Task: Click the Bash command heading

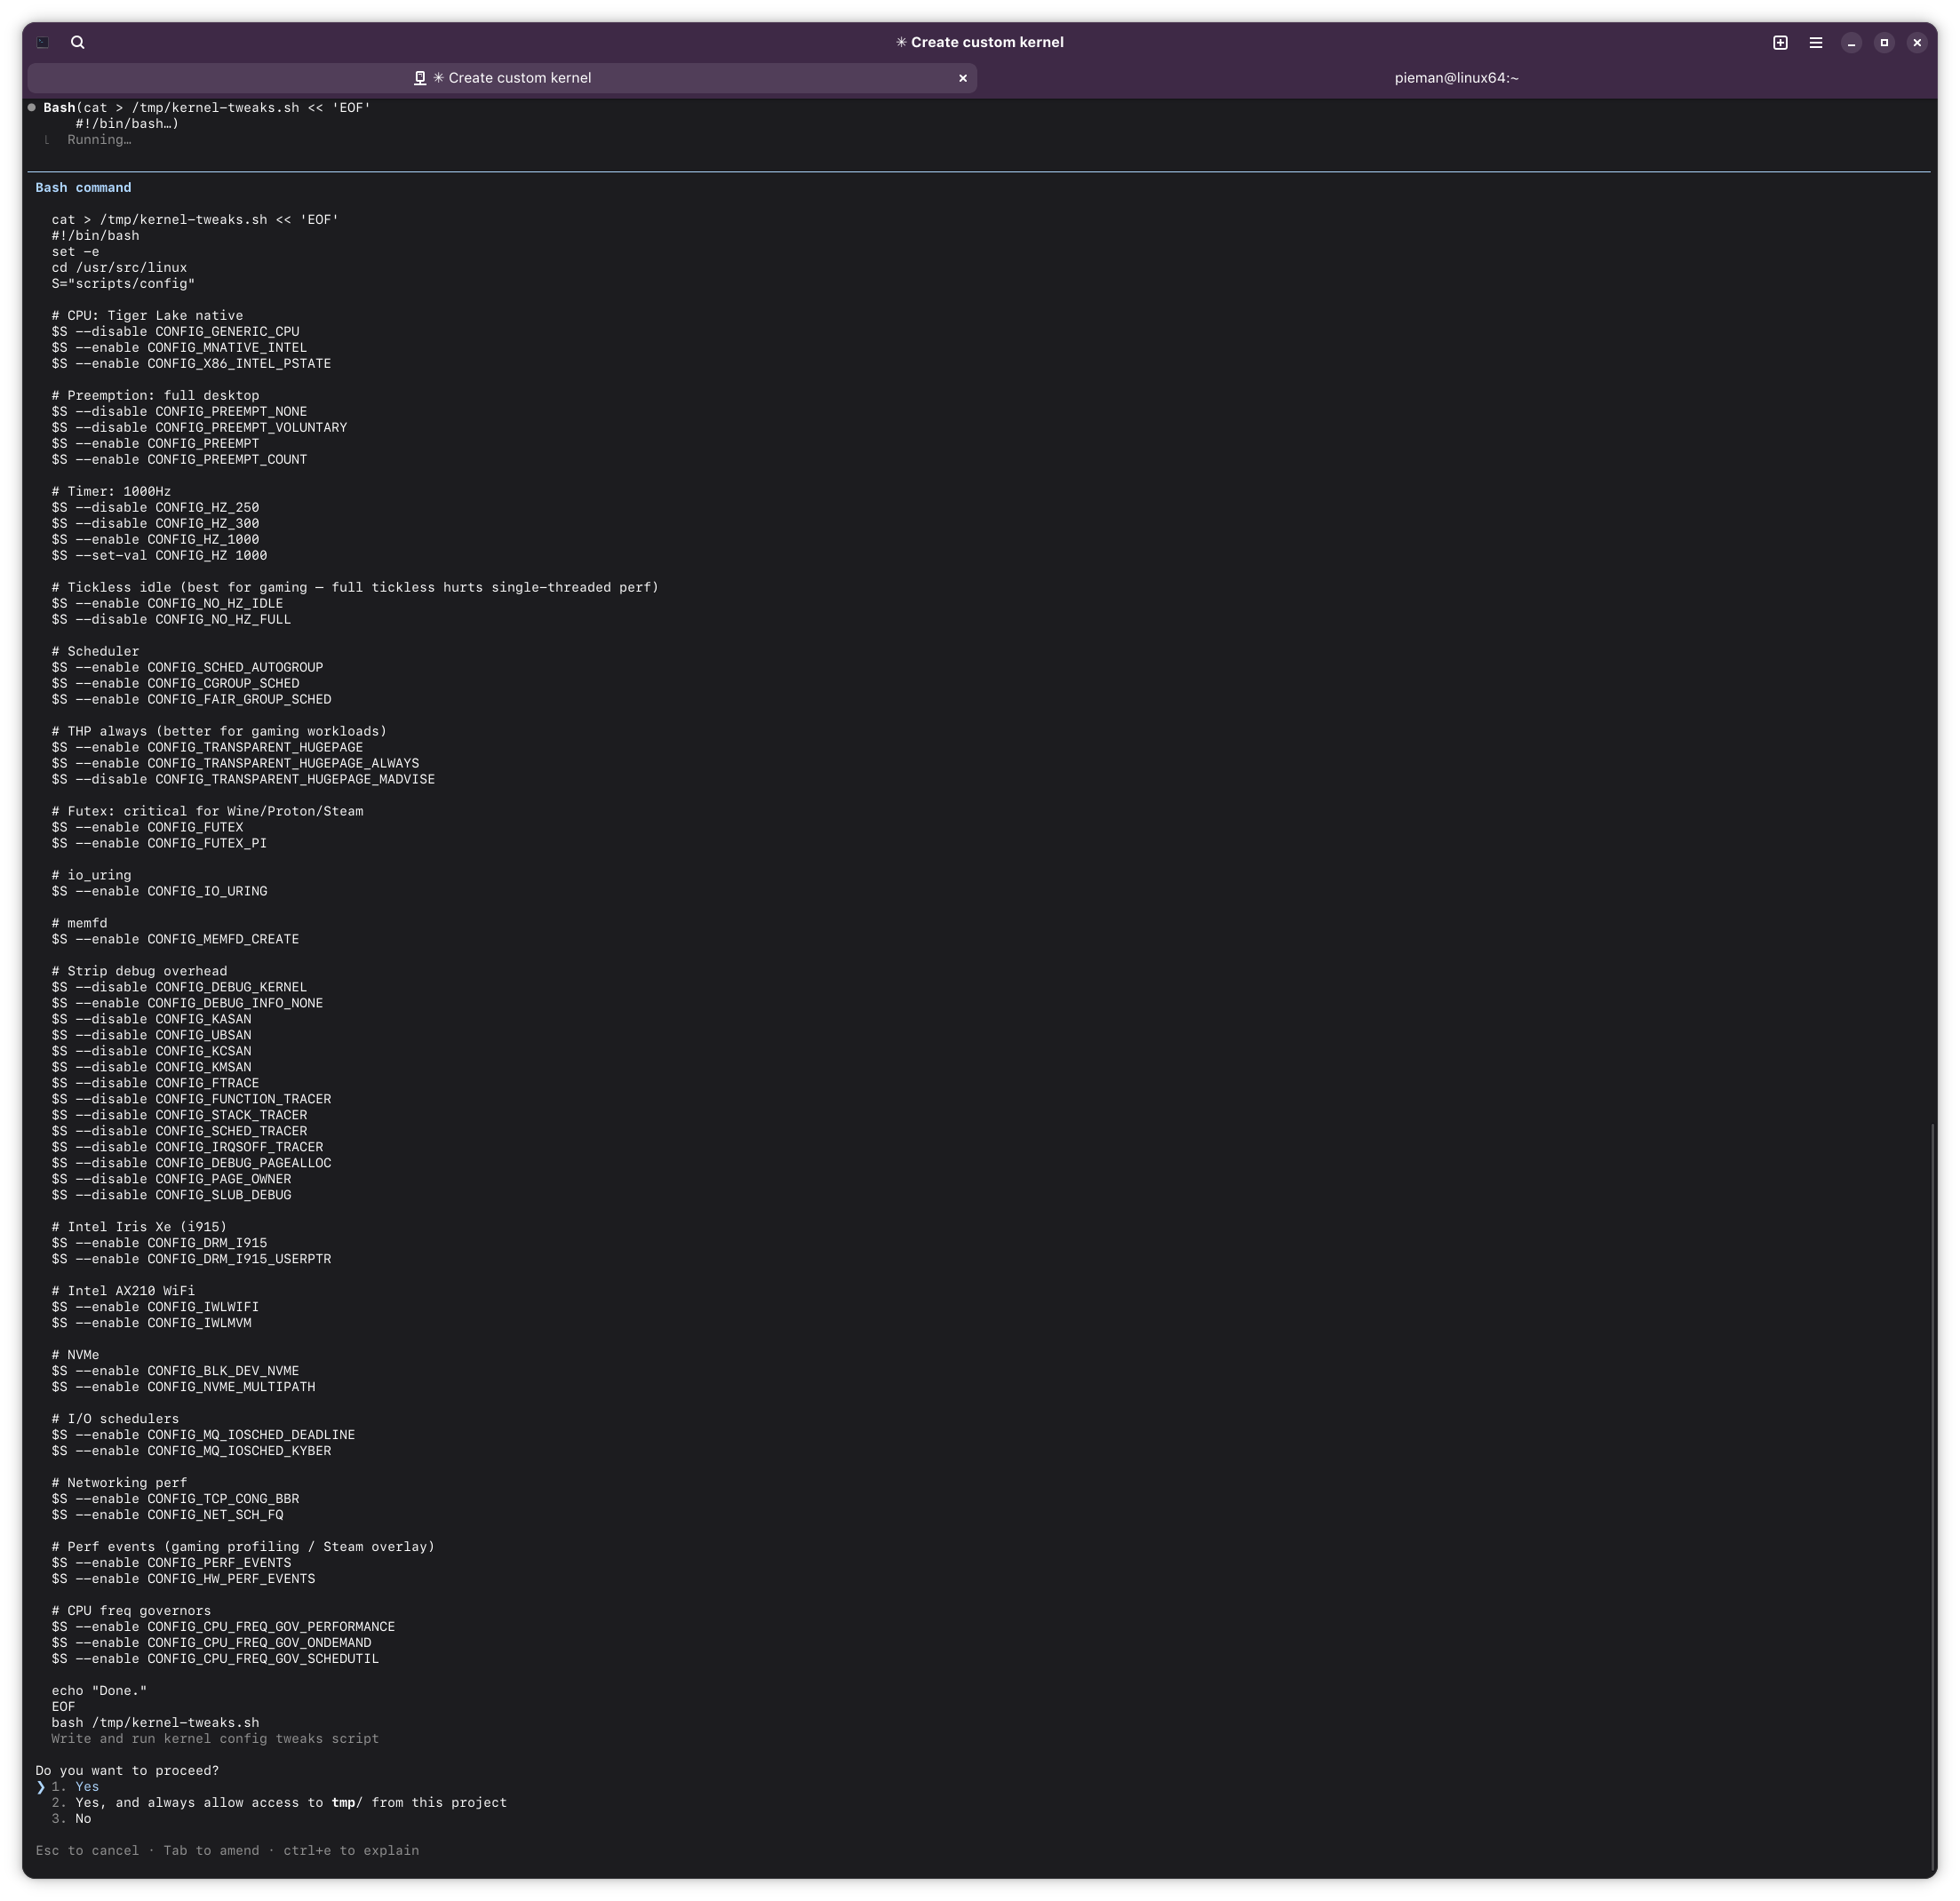Action: 83,188
